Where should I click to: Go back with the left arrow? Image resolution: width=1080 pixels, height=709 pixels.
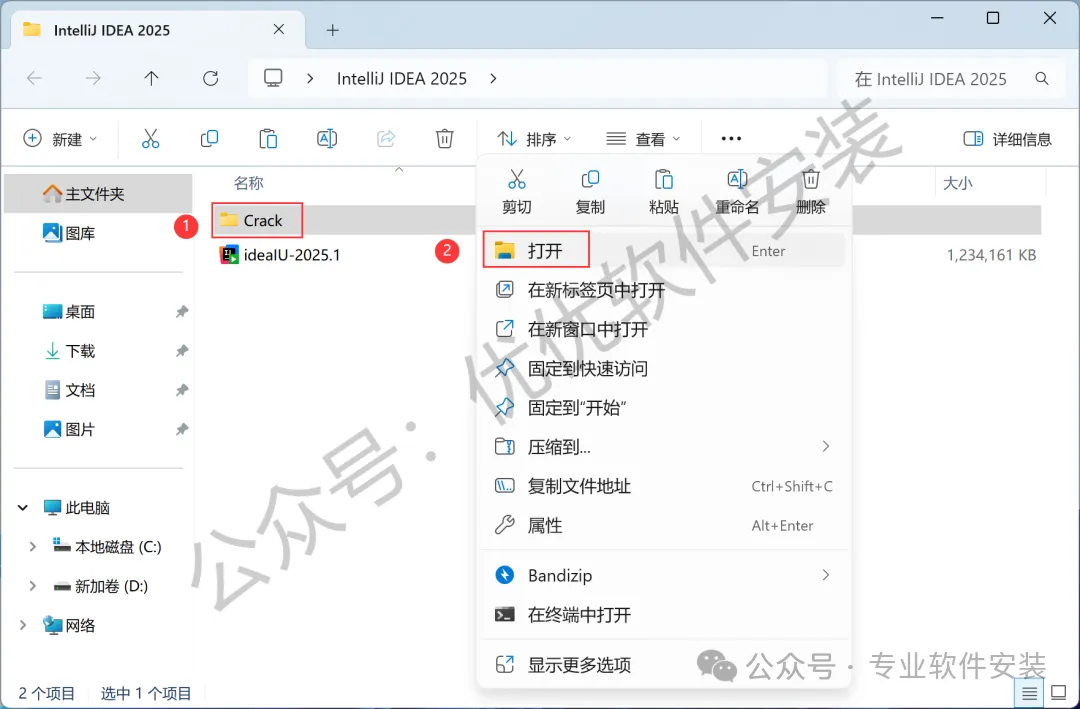[34, 79]
